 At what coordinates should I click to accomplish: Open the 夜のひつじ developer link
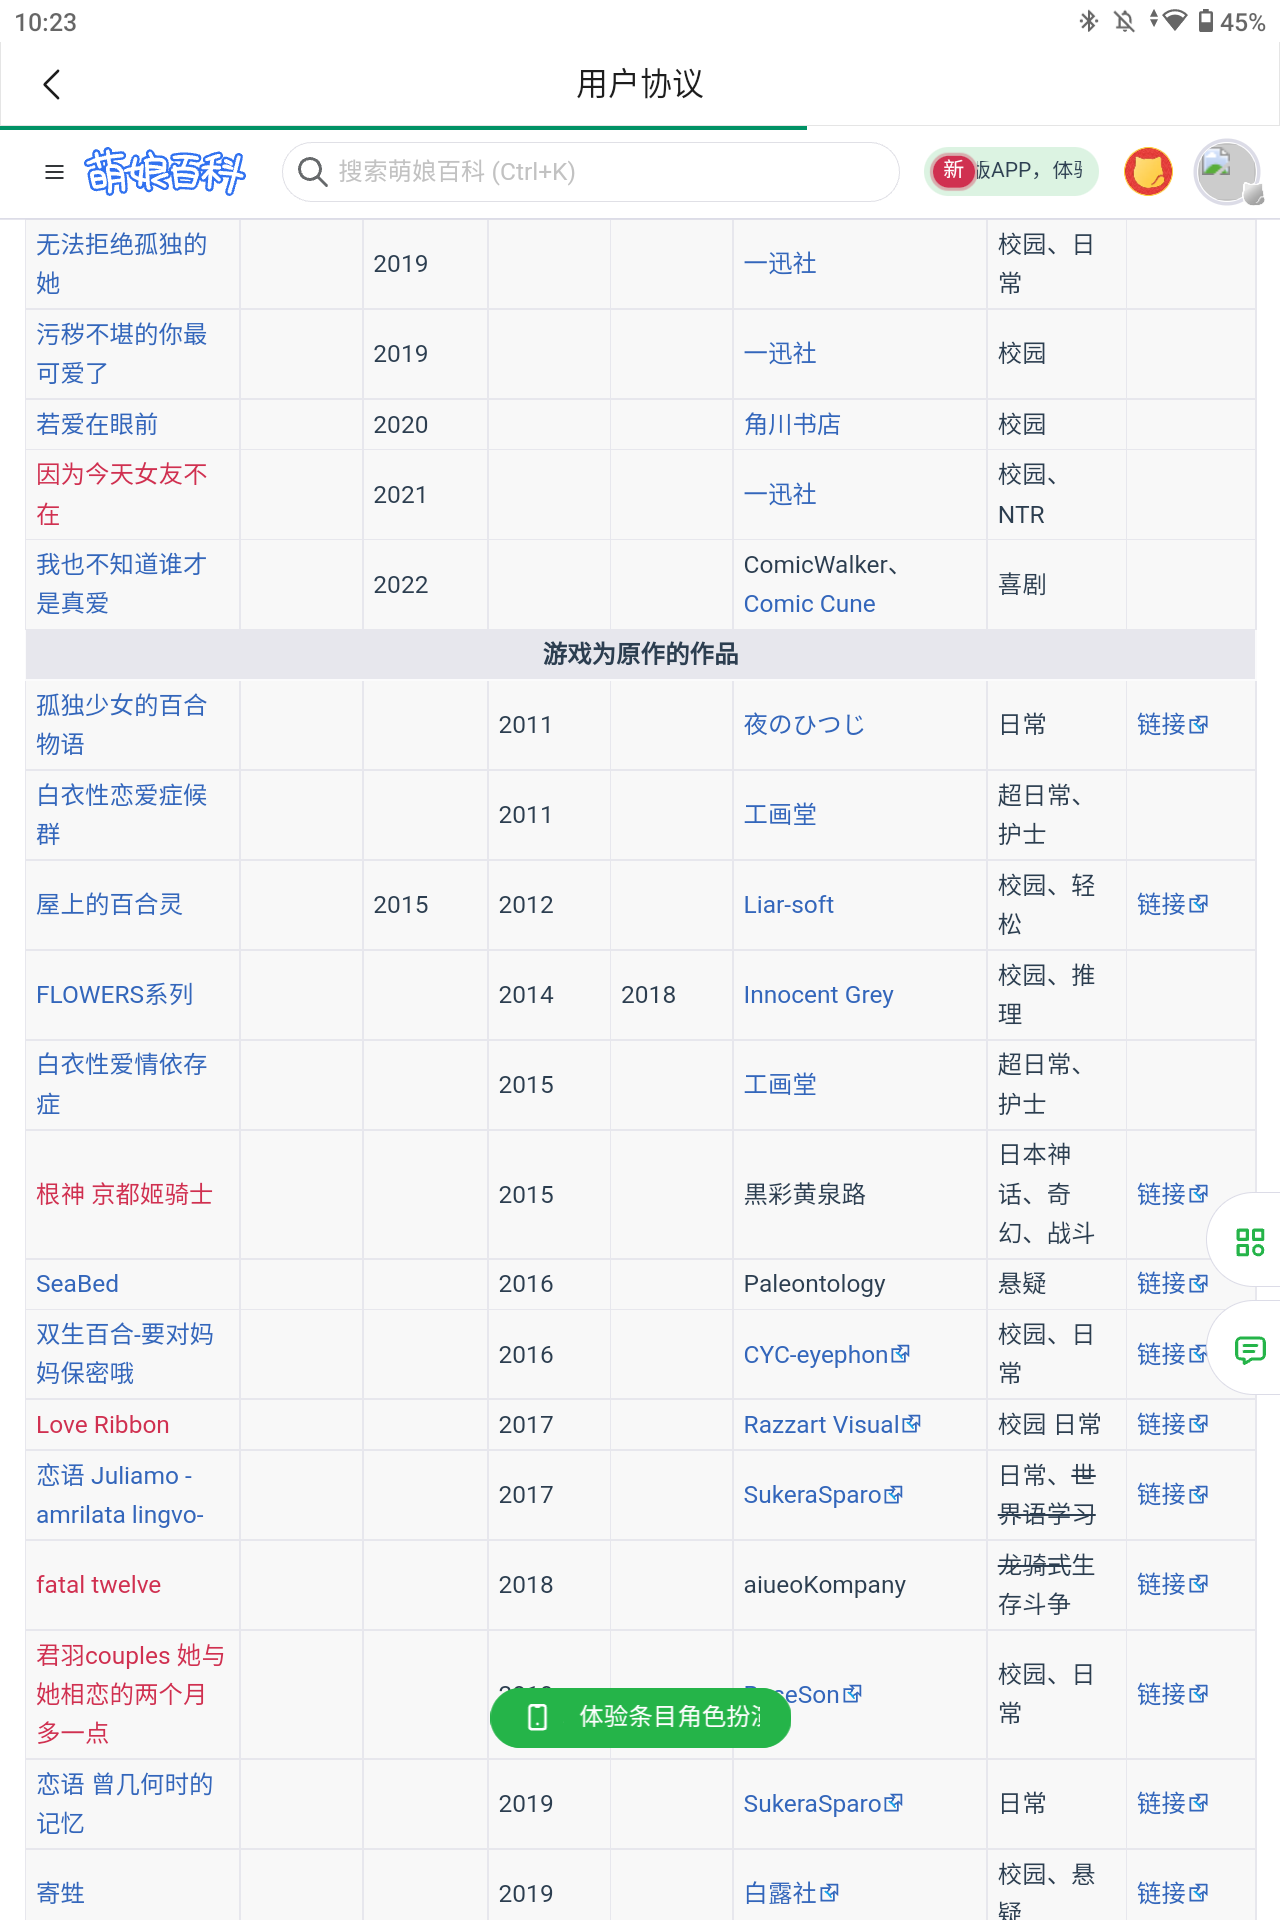click(804, 724)
